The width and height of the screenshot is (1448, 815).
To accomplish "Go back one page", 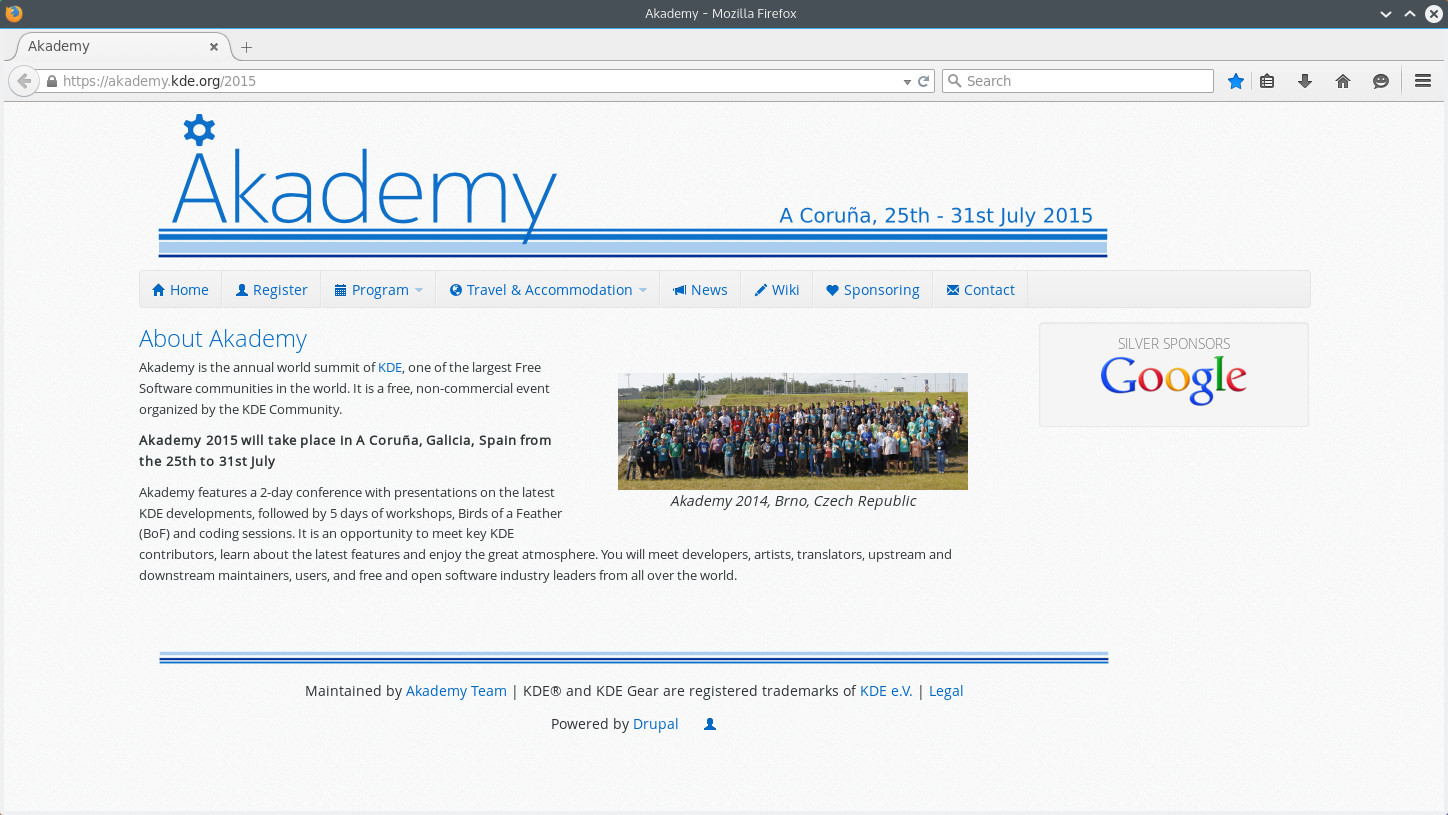I will point(24,81).
